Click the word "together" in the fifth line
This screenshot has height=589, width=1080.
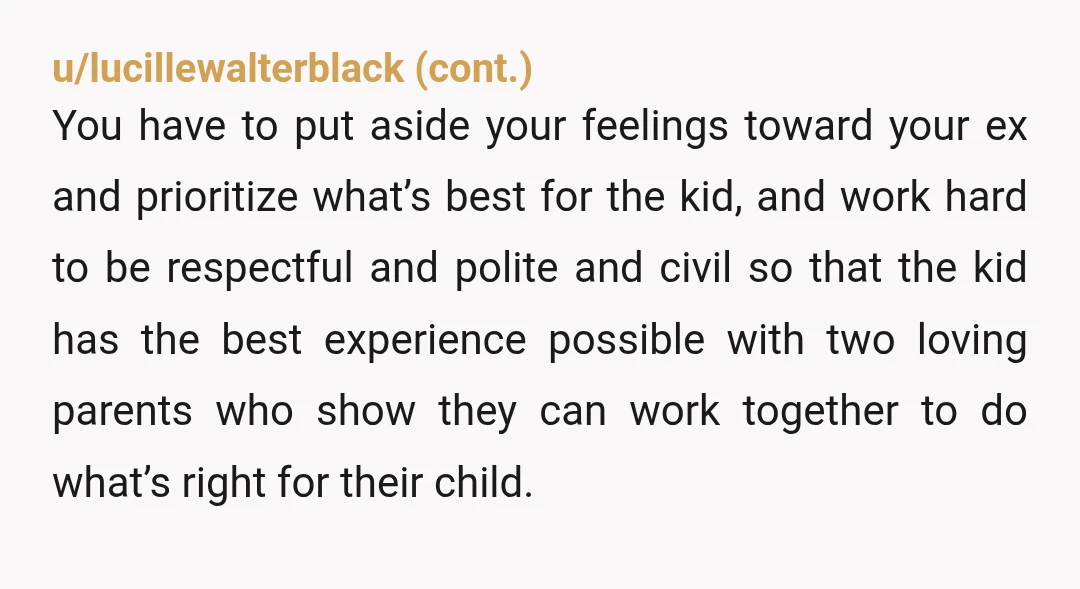[820, 412]
